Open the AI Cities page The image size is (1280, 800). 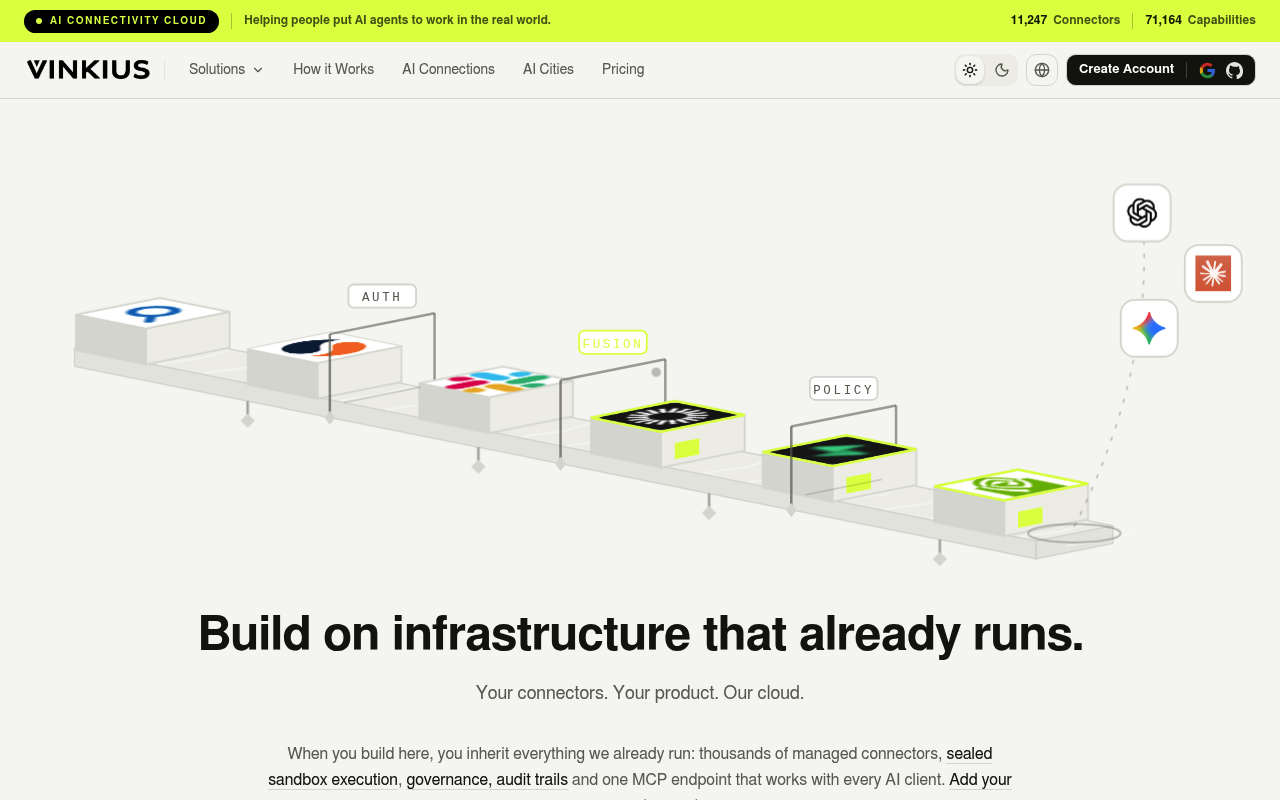point(548,69)
